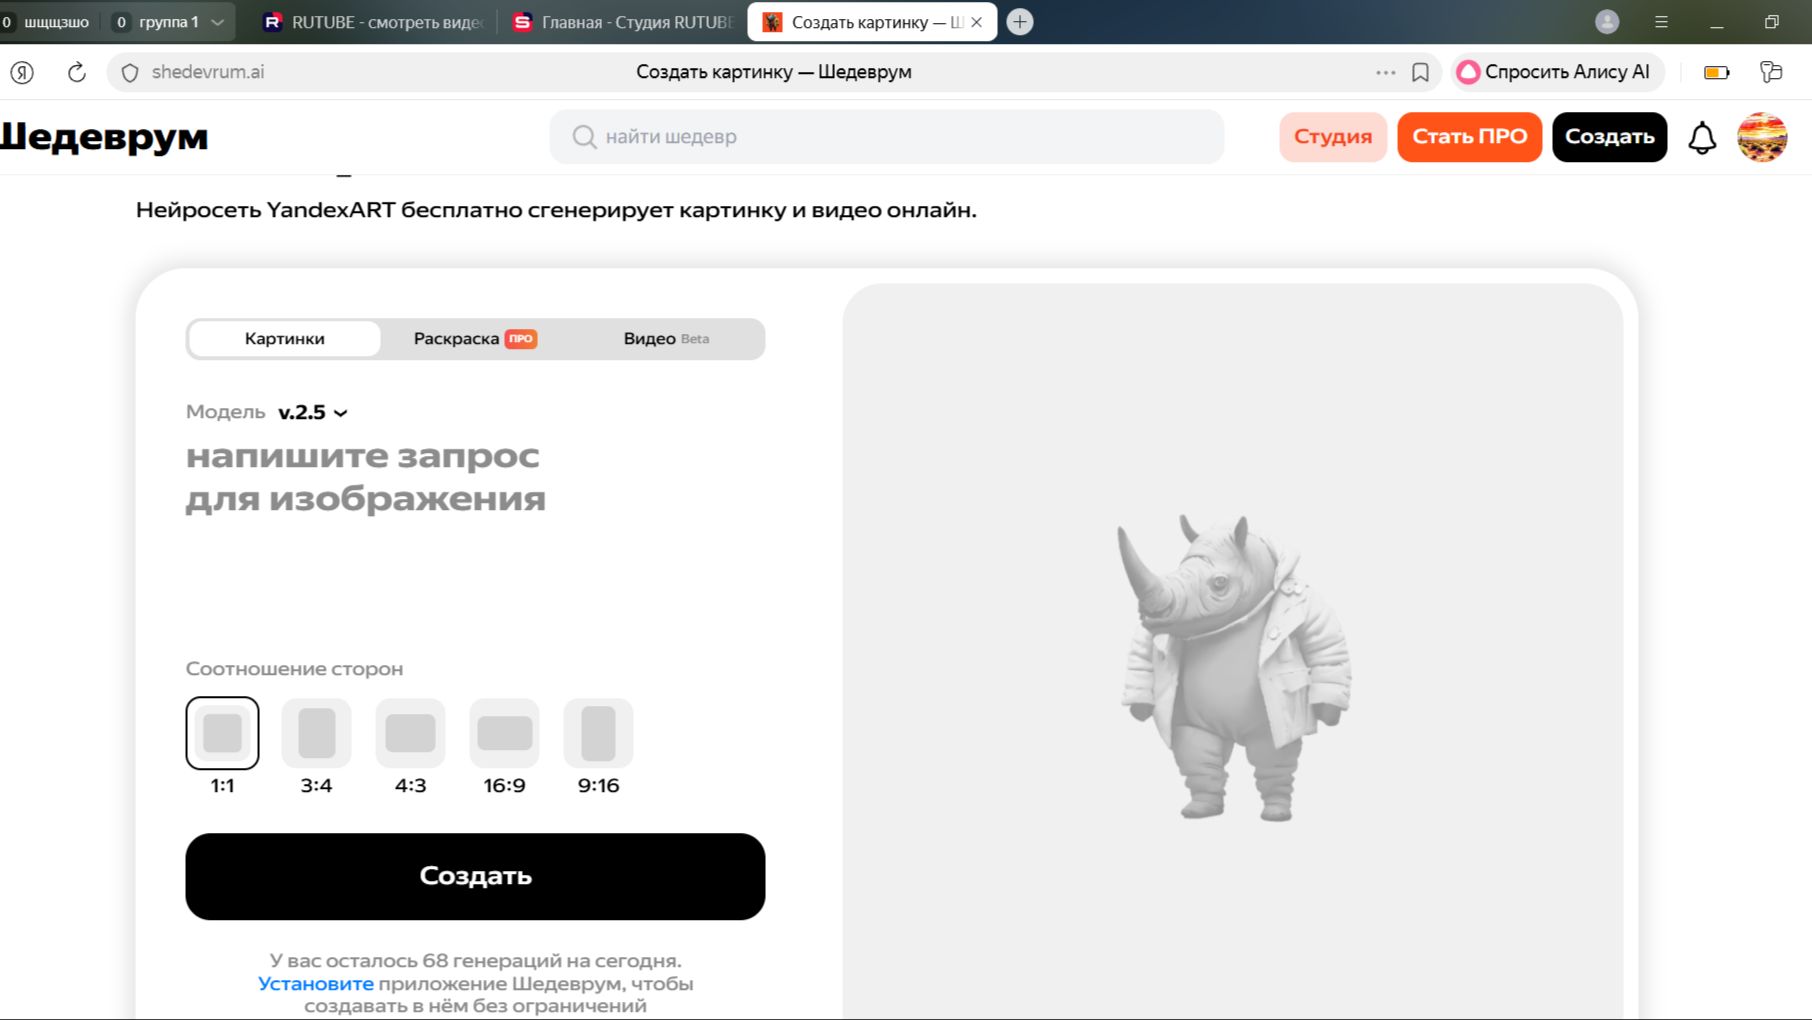The width and height of the screenshot is (1812, 1020).
Task: Select 3:4 aspect ratio
Action: [316, 733]
